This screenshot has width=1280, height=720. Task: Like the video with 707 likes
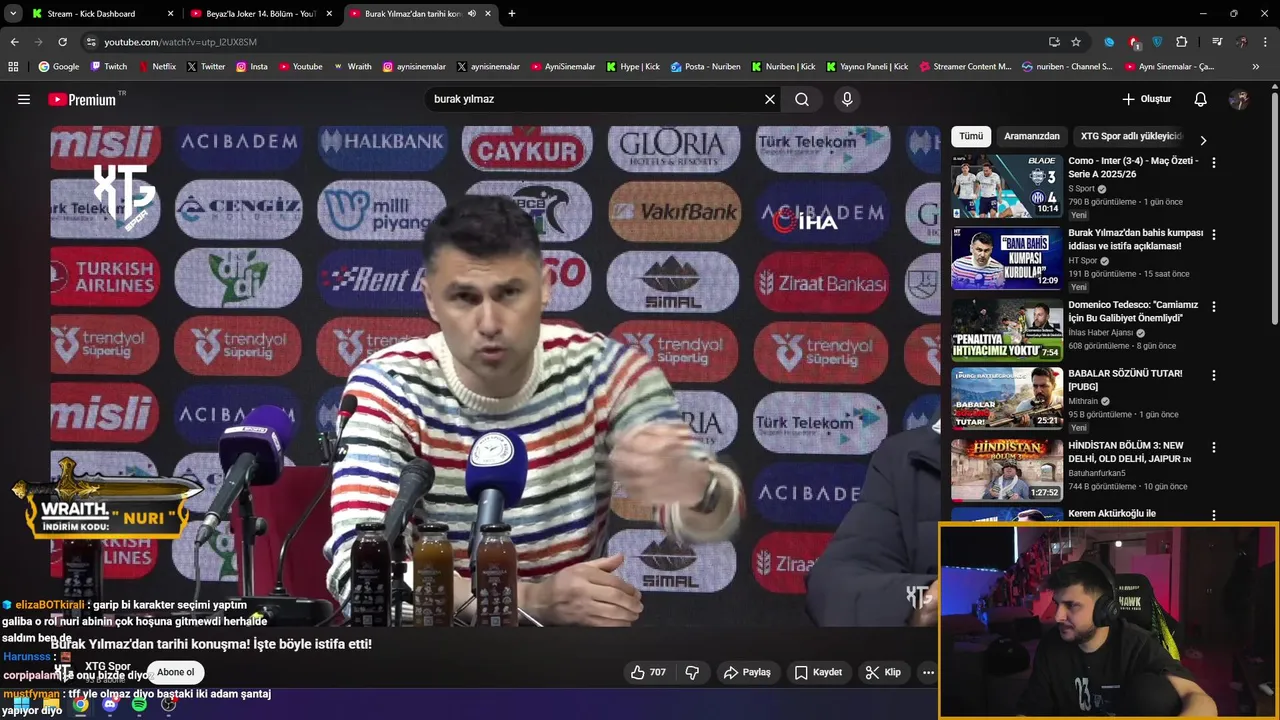(x=647, y=672)
